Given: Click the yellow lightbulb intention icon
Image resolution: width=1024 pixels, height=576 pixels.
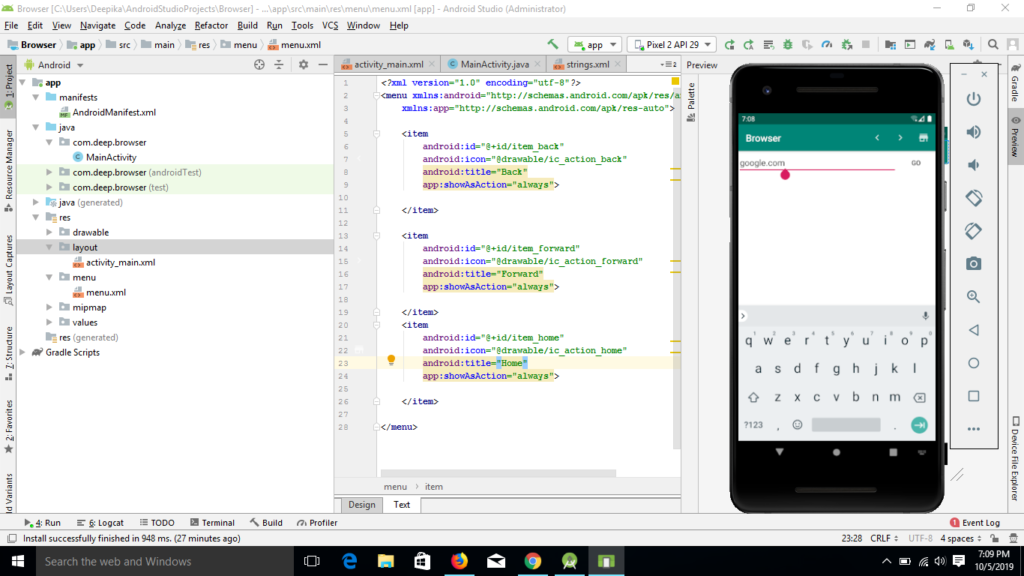Looking at the screenshot, I should tap(391, 360).
